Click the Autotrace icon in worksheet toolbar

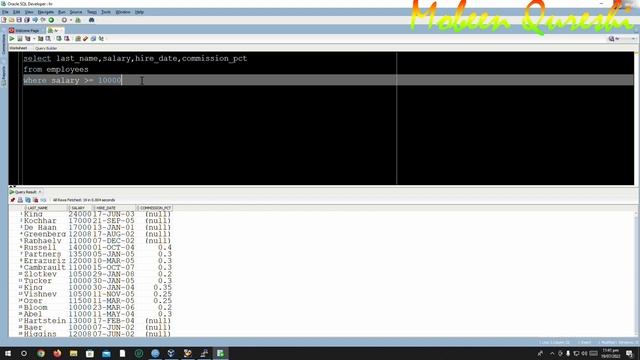40,39
